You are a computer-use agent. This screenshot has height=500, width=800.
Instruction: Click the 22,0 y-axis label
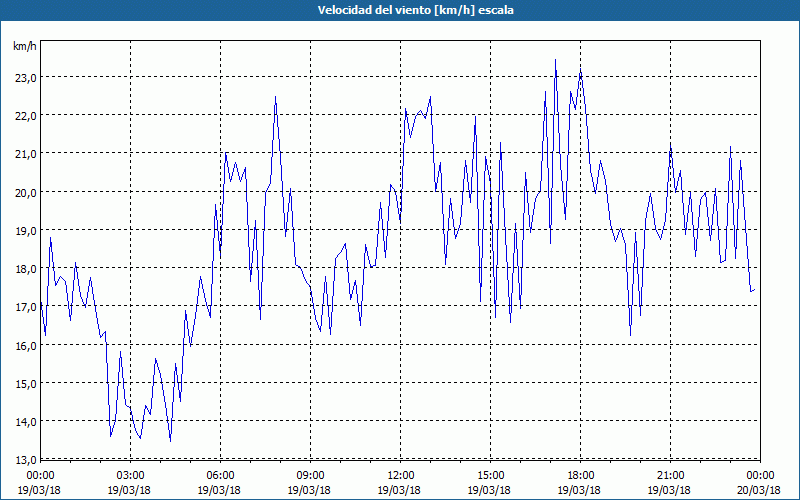click(x=25, y=116)
